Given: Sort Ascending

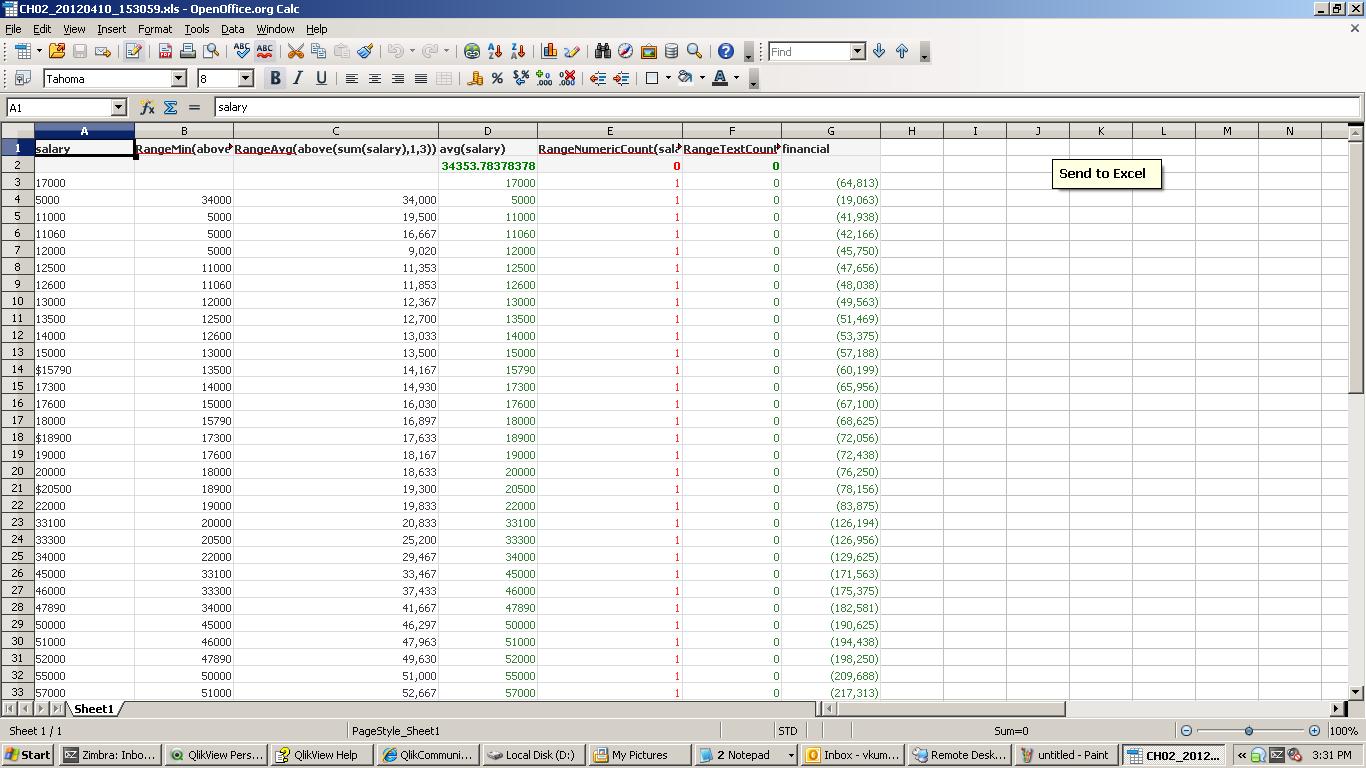Looking at the screenshot, I should point(495,51).
